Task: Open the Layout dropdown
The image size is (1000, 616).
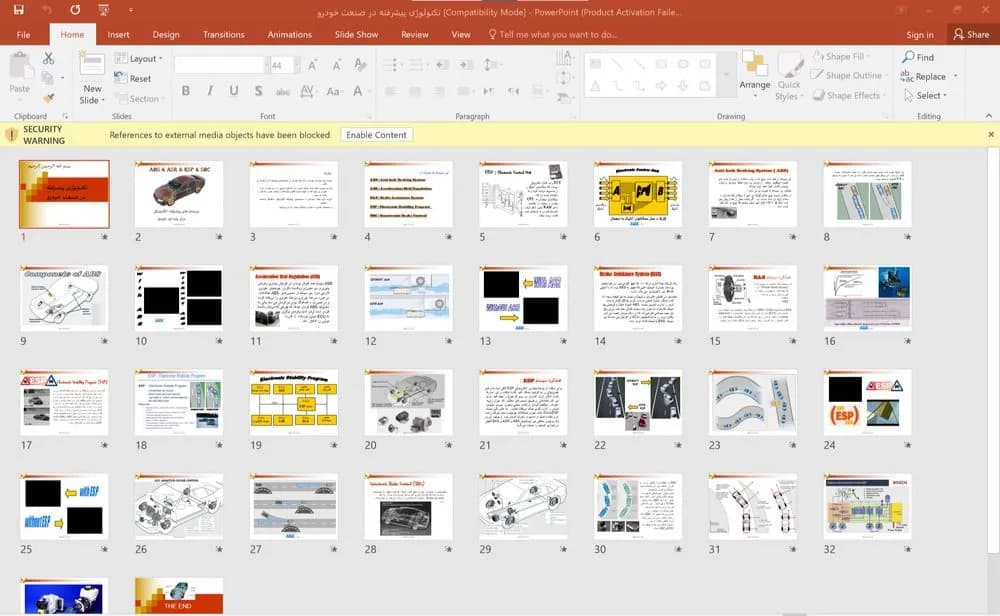Action: coord(139,59)
